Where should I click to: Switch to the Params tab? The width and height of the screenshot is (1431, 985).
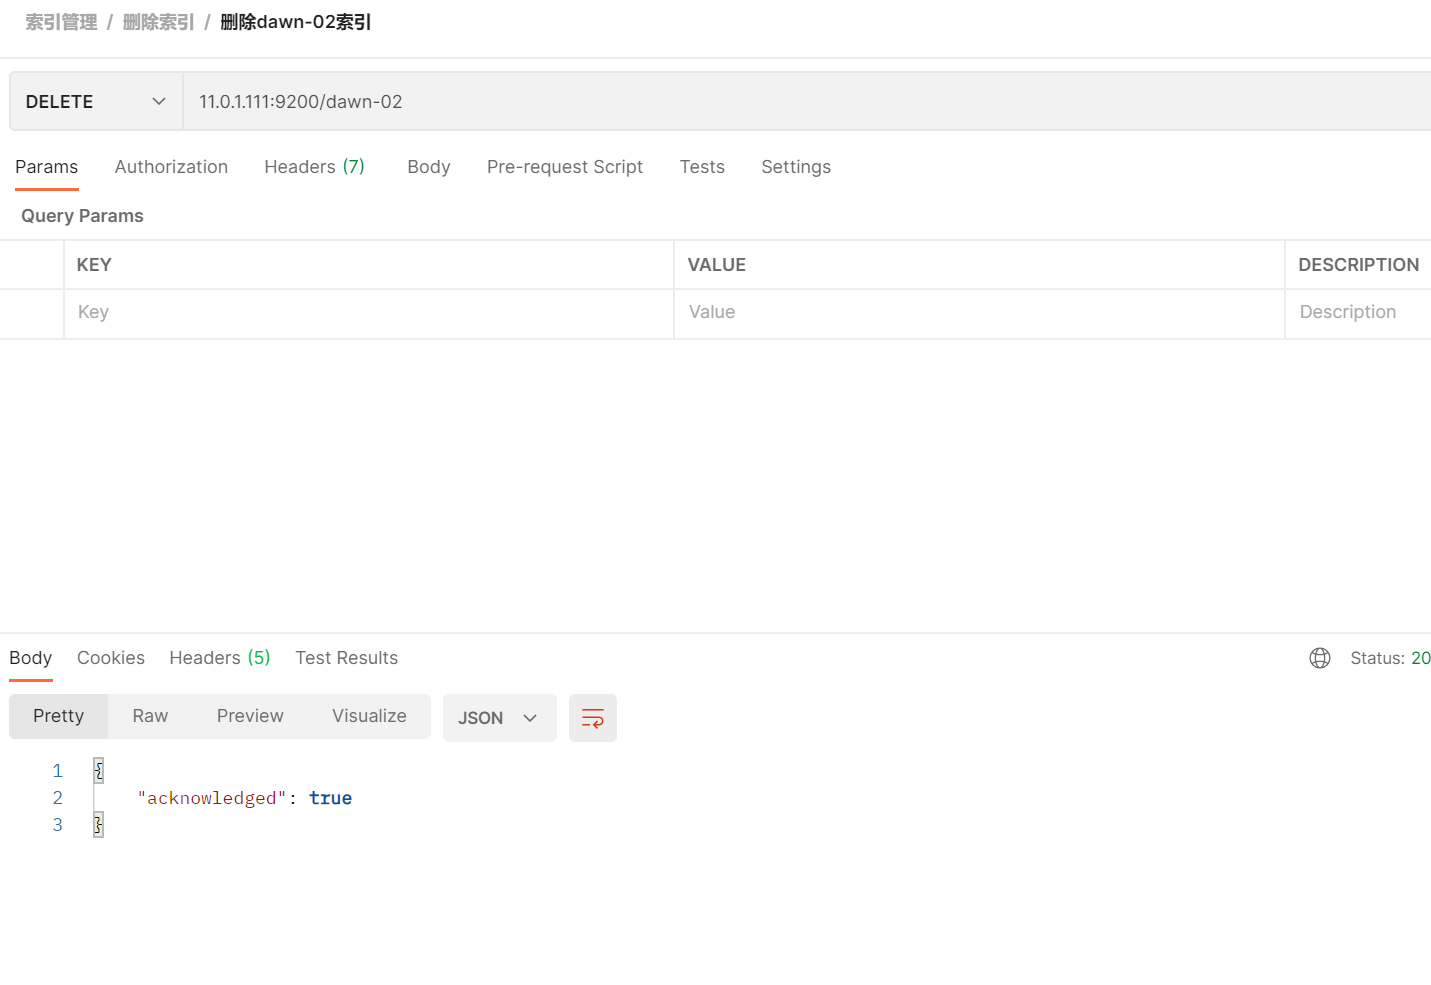pyautogui.click(x=46, y=167)
